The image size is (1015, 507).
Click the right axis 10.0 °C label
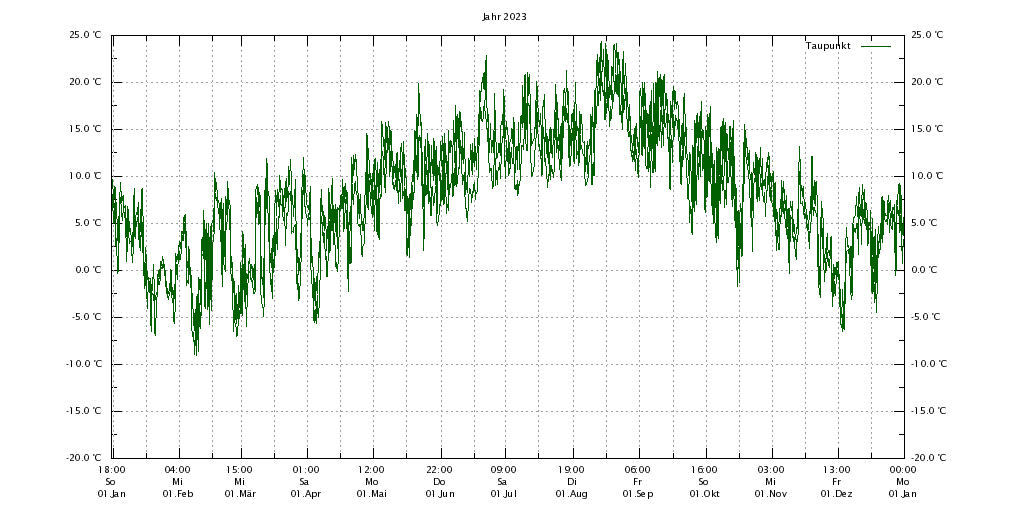(x=927, y=176)
